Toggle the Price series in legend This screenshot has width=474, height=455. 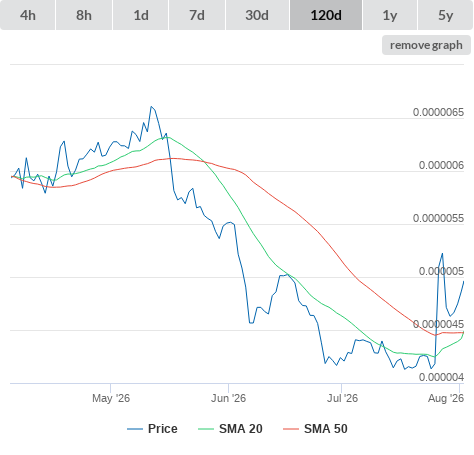click(x=163, y=429)
